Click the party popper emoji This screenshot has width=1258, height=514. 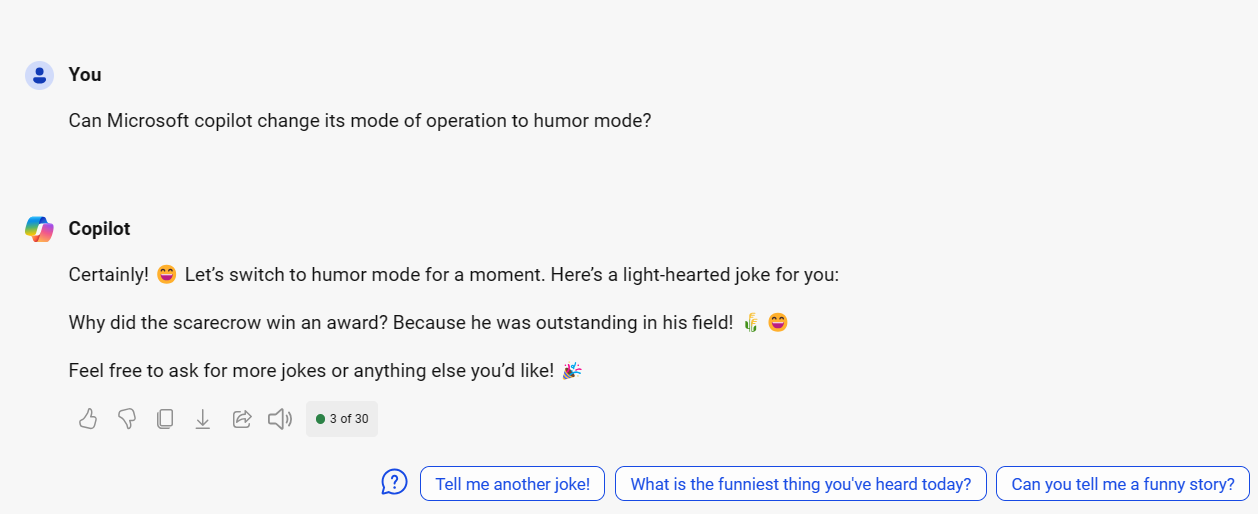pos(572,371)
